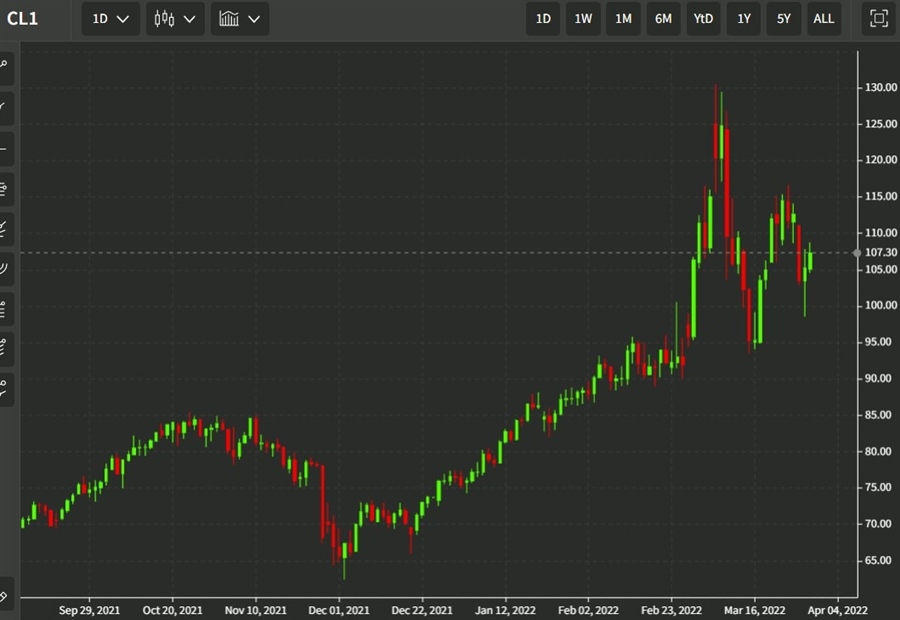Click the Sep 29, 2021 date label
Viewport: 900px width, 620px height.
[x=89, y=610]
